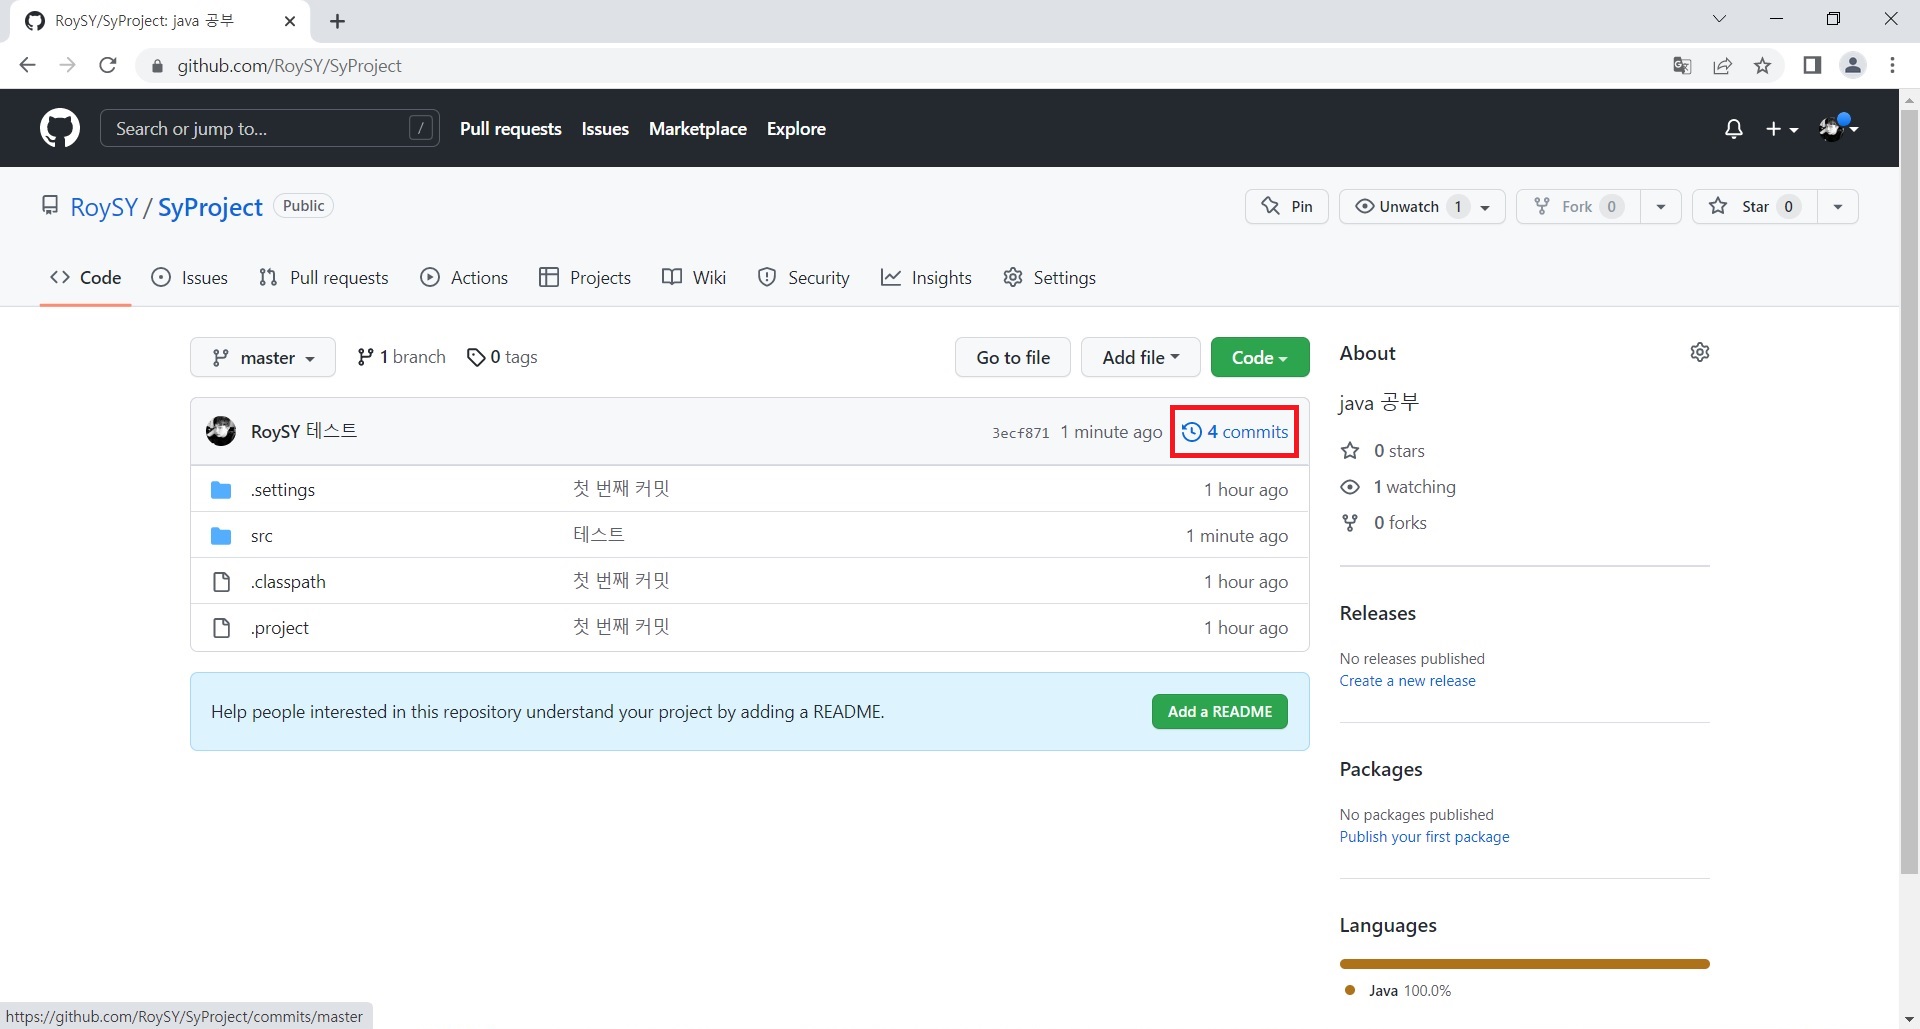1920x1029 pixels.
Task: Go forward in browser history
Action: (67, 65)
